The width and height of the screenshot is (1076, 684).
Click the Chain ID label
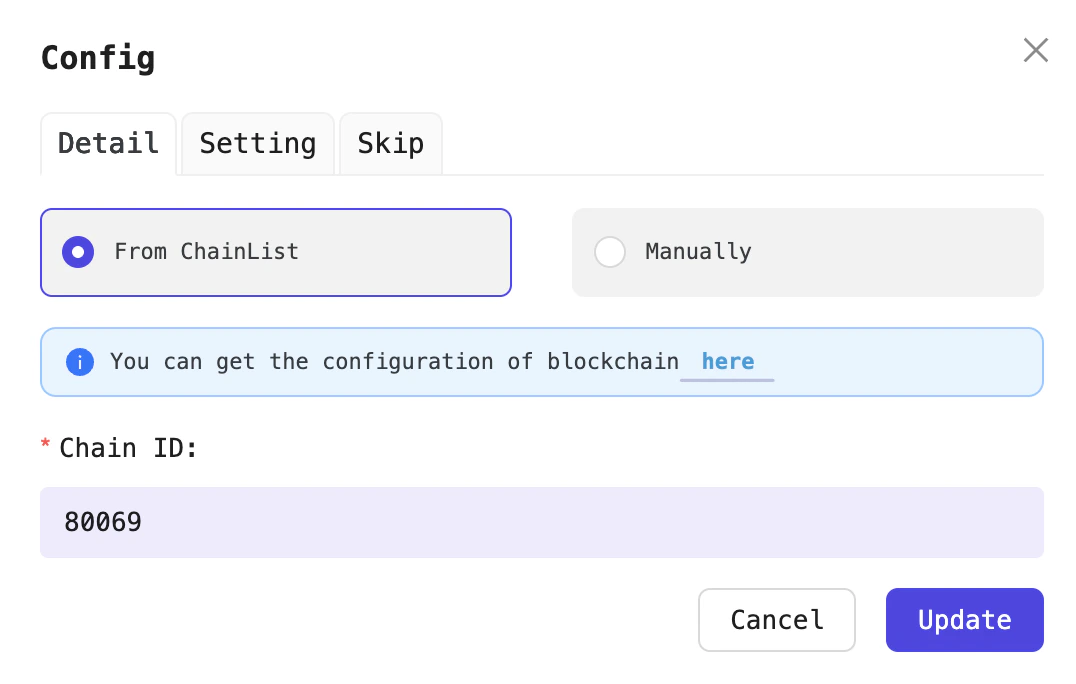128,448
